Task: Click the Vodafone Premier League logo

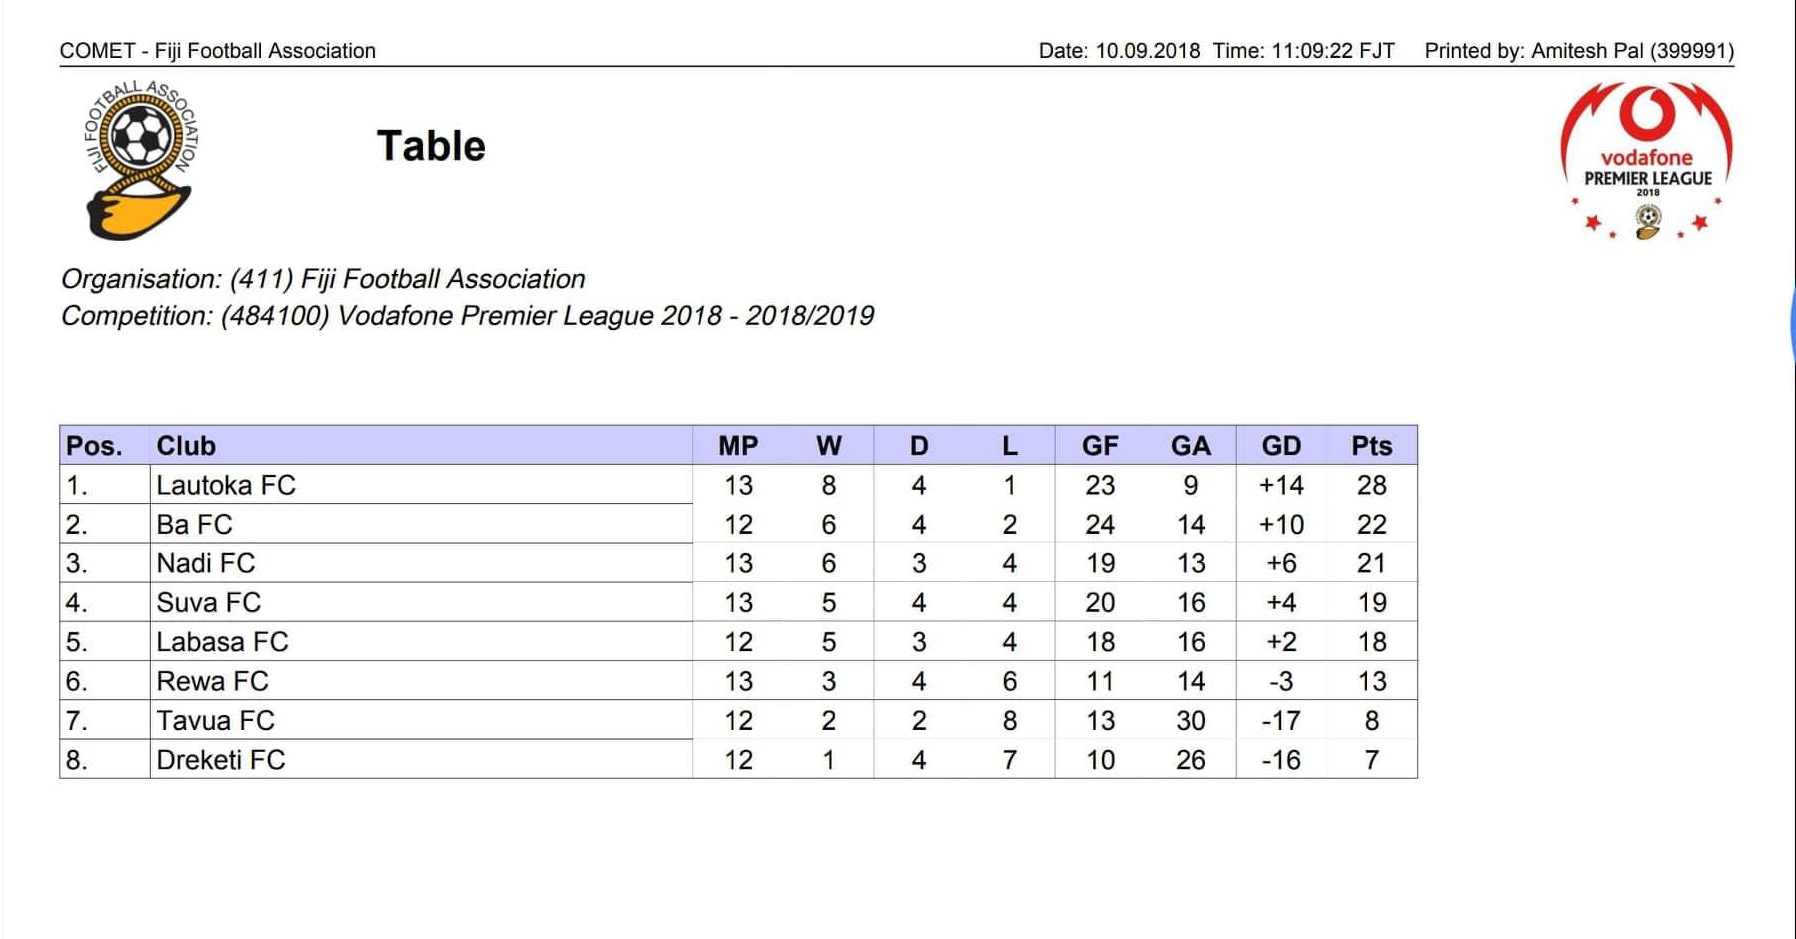Action: click(1646, 160)
